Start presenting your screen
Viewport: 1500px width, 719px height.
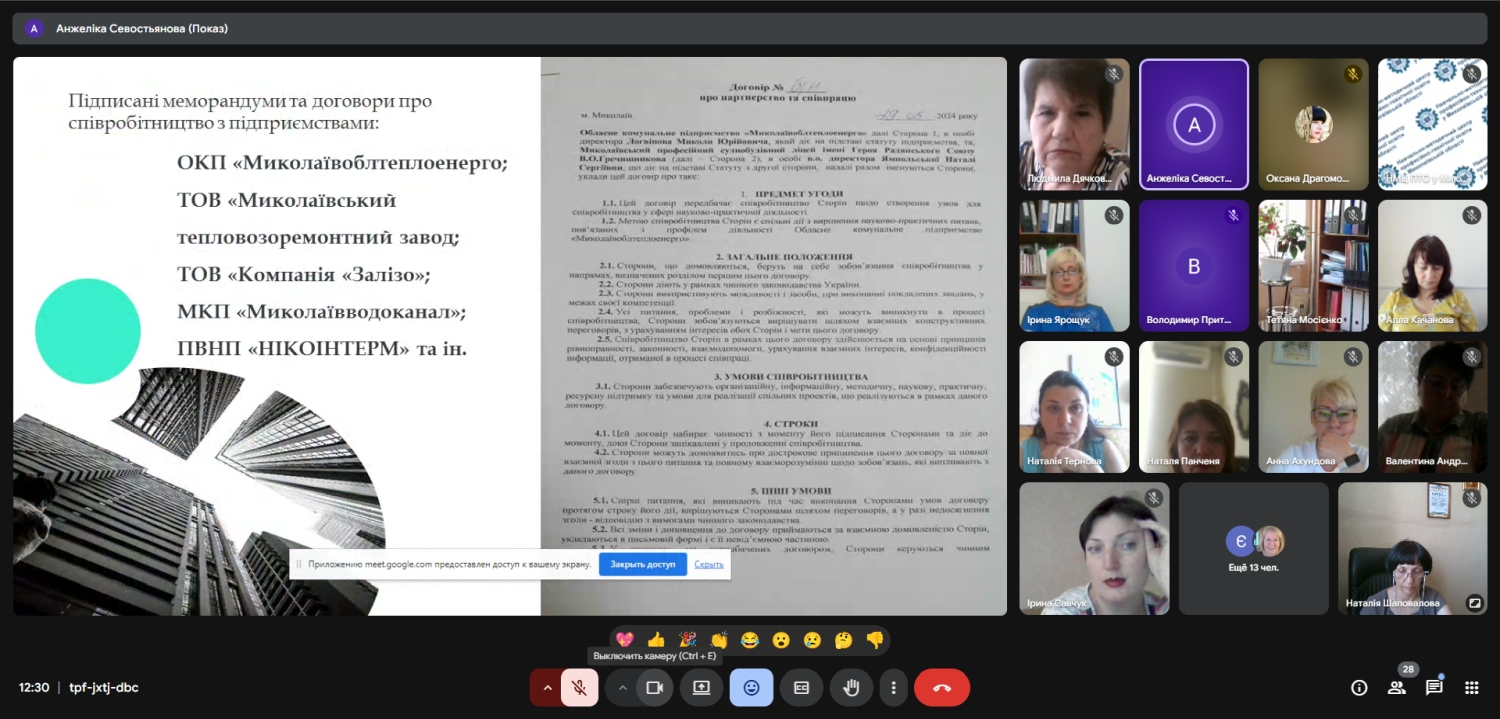[x=701, y=687]
